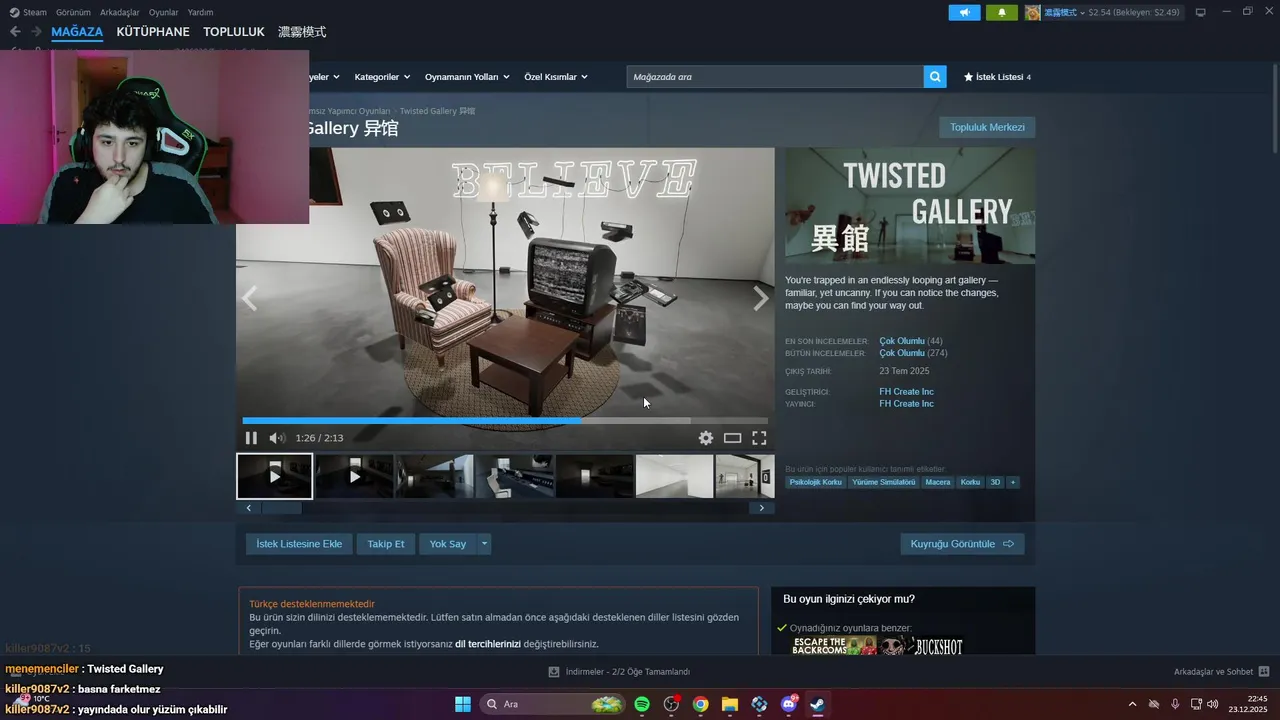Go to previous media with left arrow
Image resolution: width=1280 pixels, height=720 pixels.
[x=249, y=298]
